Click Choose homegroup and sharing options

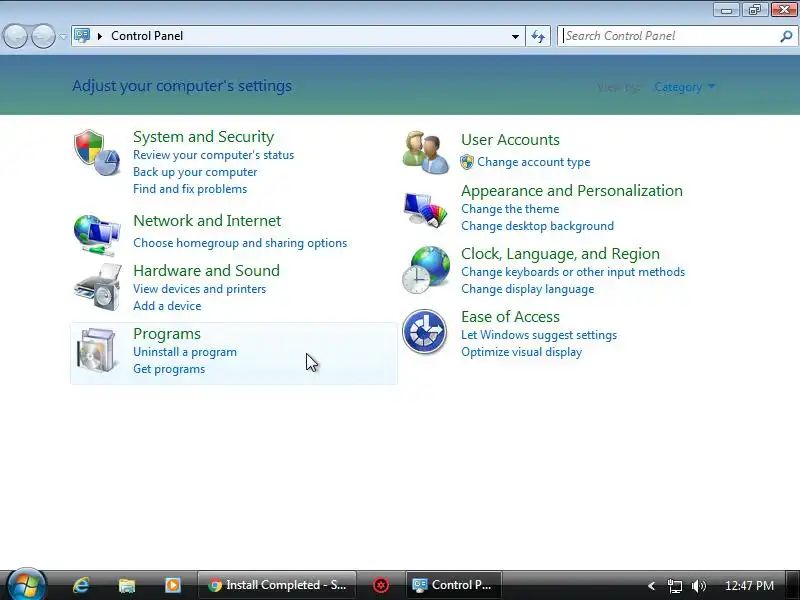coord(240,243)
